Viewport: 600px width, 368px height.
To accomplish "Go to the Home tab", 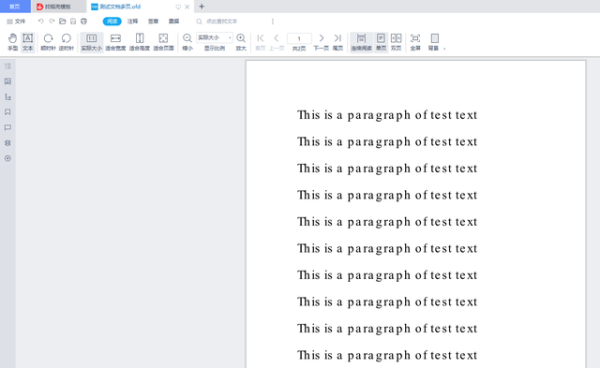I will [15, 7].
